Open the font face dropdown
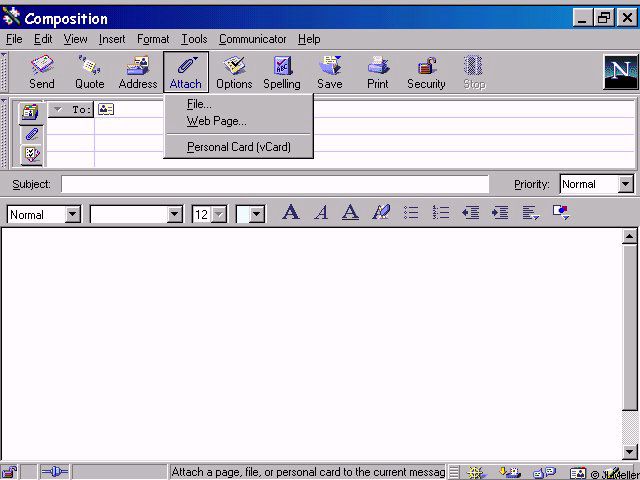The image size is (640, 480). 175,214
